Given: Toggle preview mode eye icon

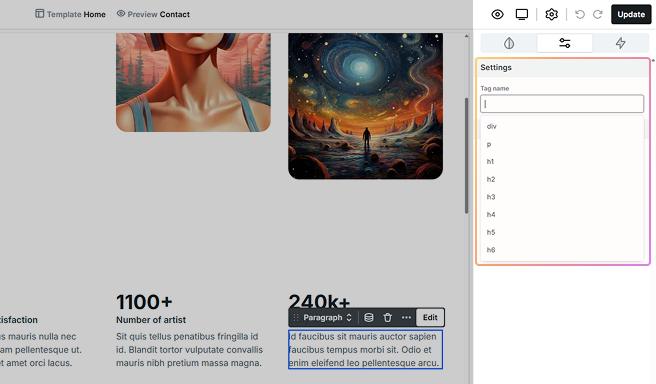Looking at the screenshot, I should click(x=497, y=15).
